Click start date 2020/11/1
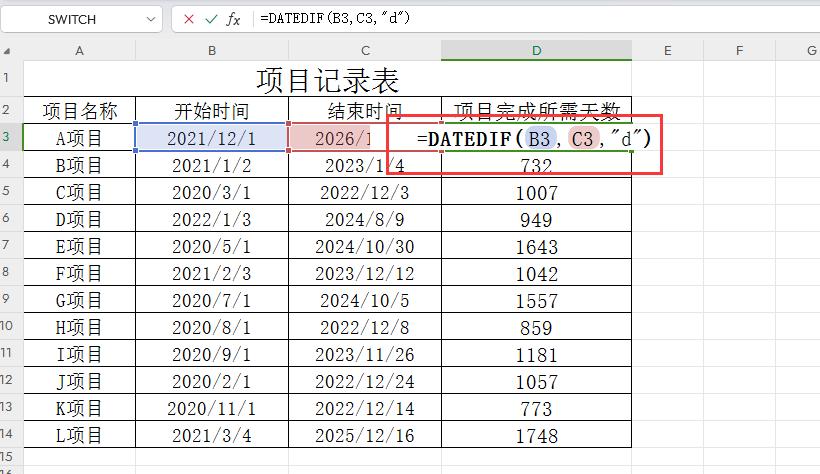820x474 pixels. pyautogui.click(x=212, y=408)
